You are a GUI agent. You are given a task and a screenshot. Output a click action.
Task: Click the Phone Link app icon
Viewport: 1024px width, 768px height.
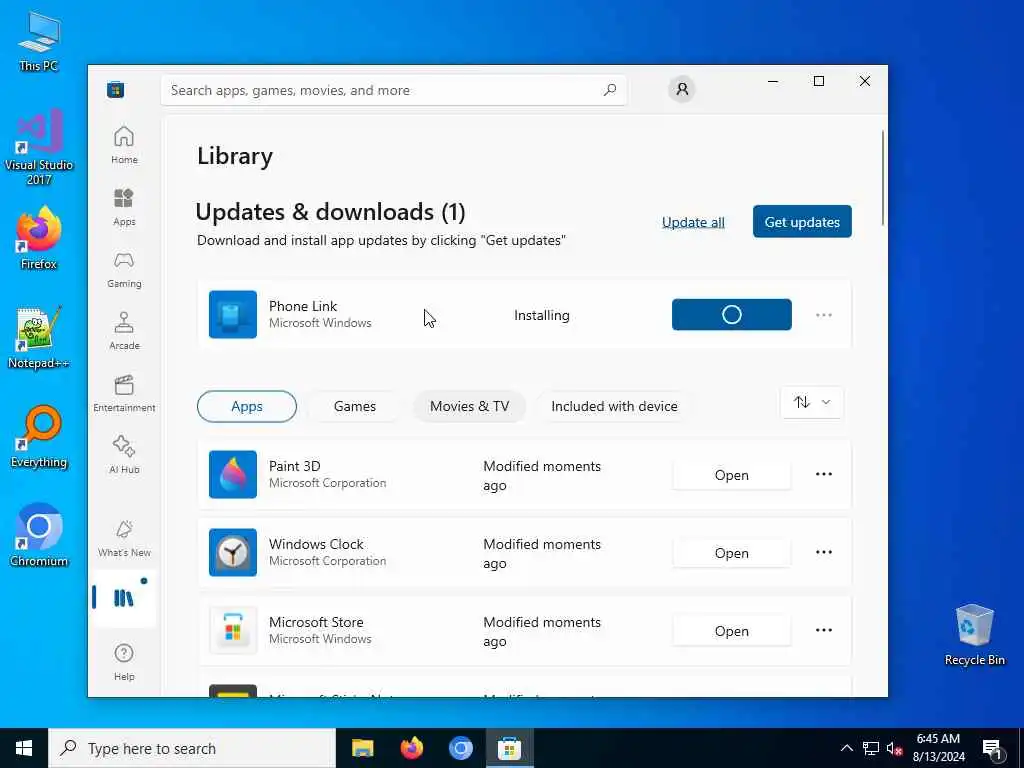(233, 315)
